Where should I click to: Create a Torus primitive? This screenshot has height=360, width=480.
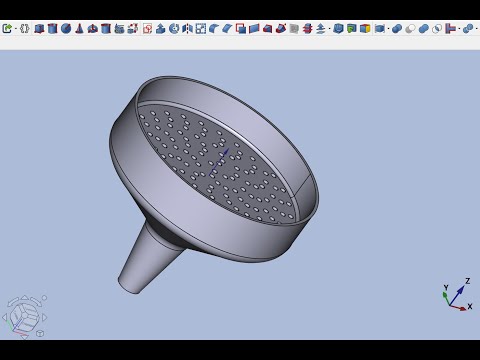92,29
